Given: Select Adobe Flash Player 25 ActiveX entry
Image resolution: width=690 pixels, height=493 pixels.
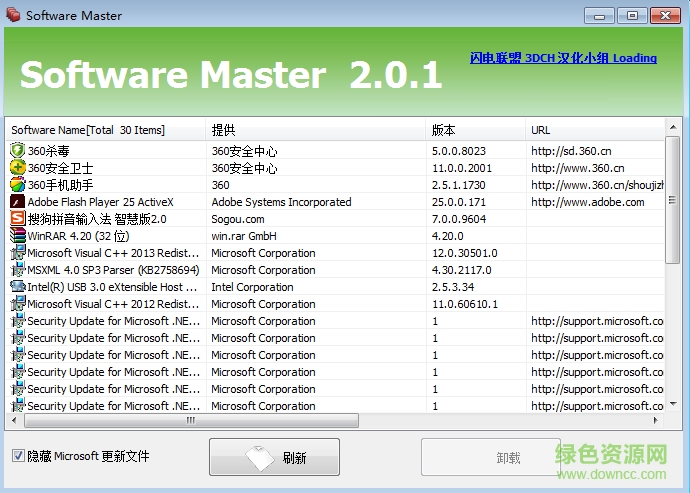Looking at the screenshot, I should 101,202.
